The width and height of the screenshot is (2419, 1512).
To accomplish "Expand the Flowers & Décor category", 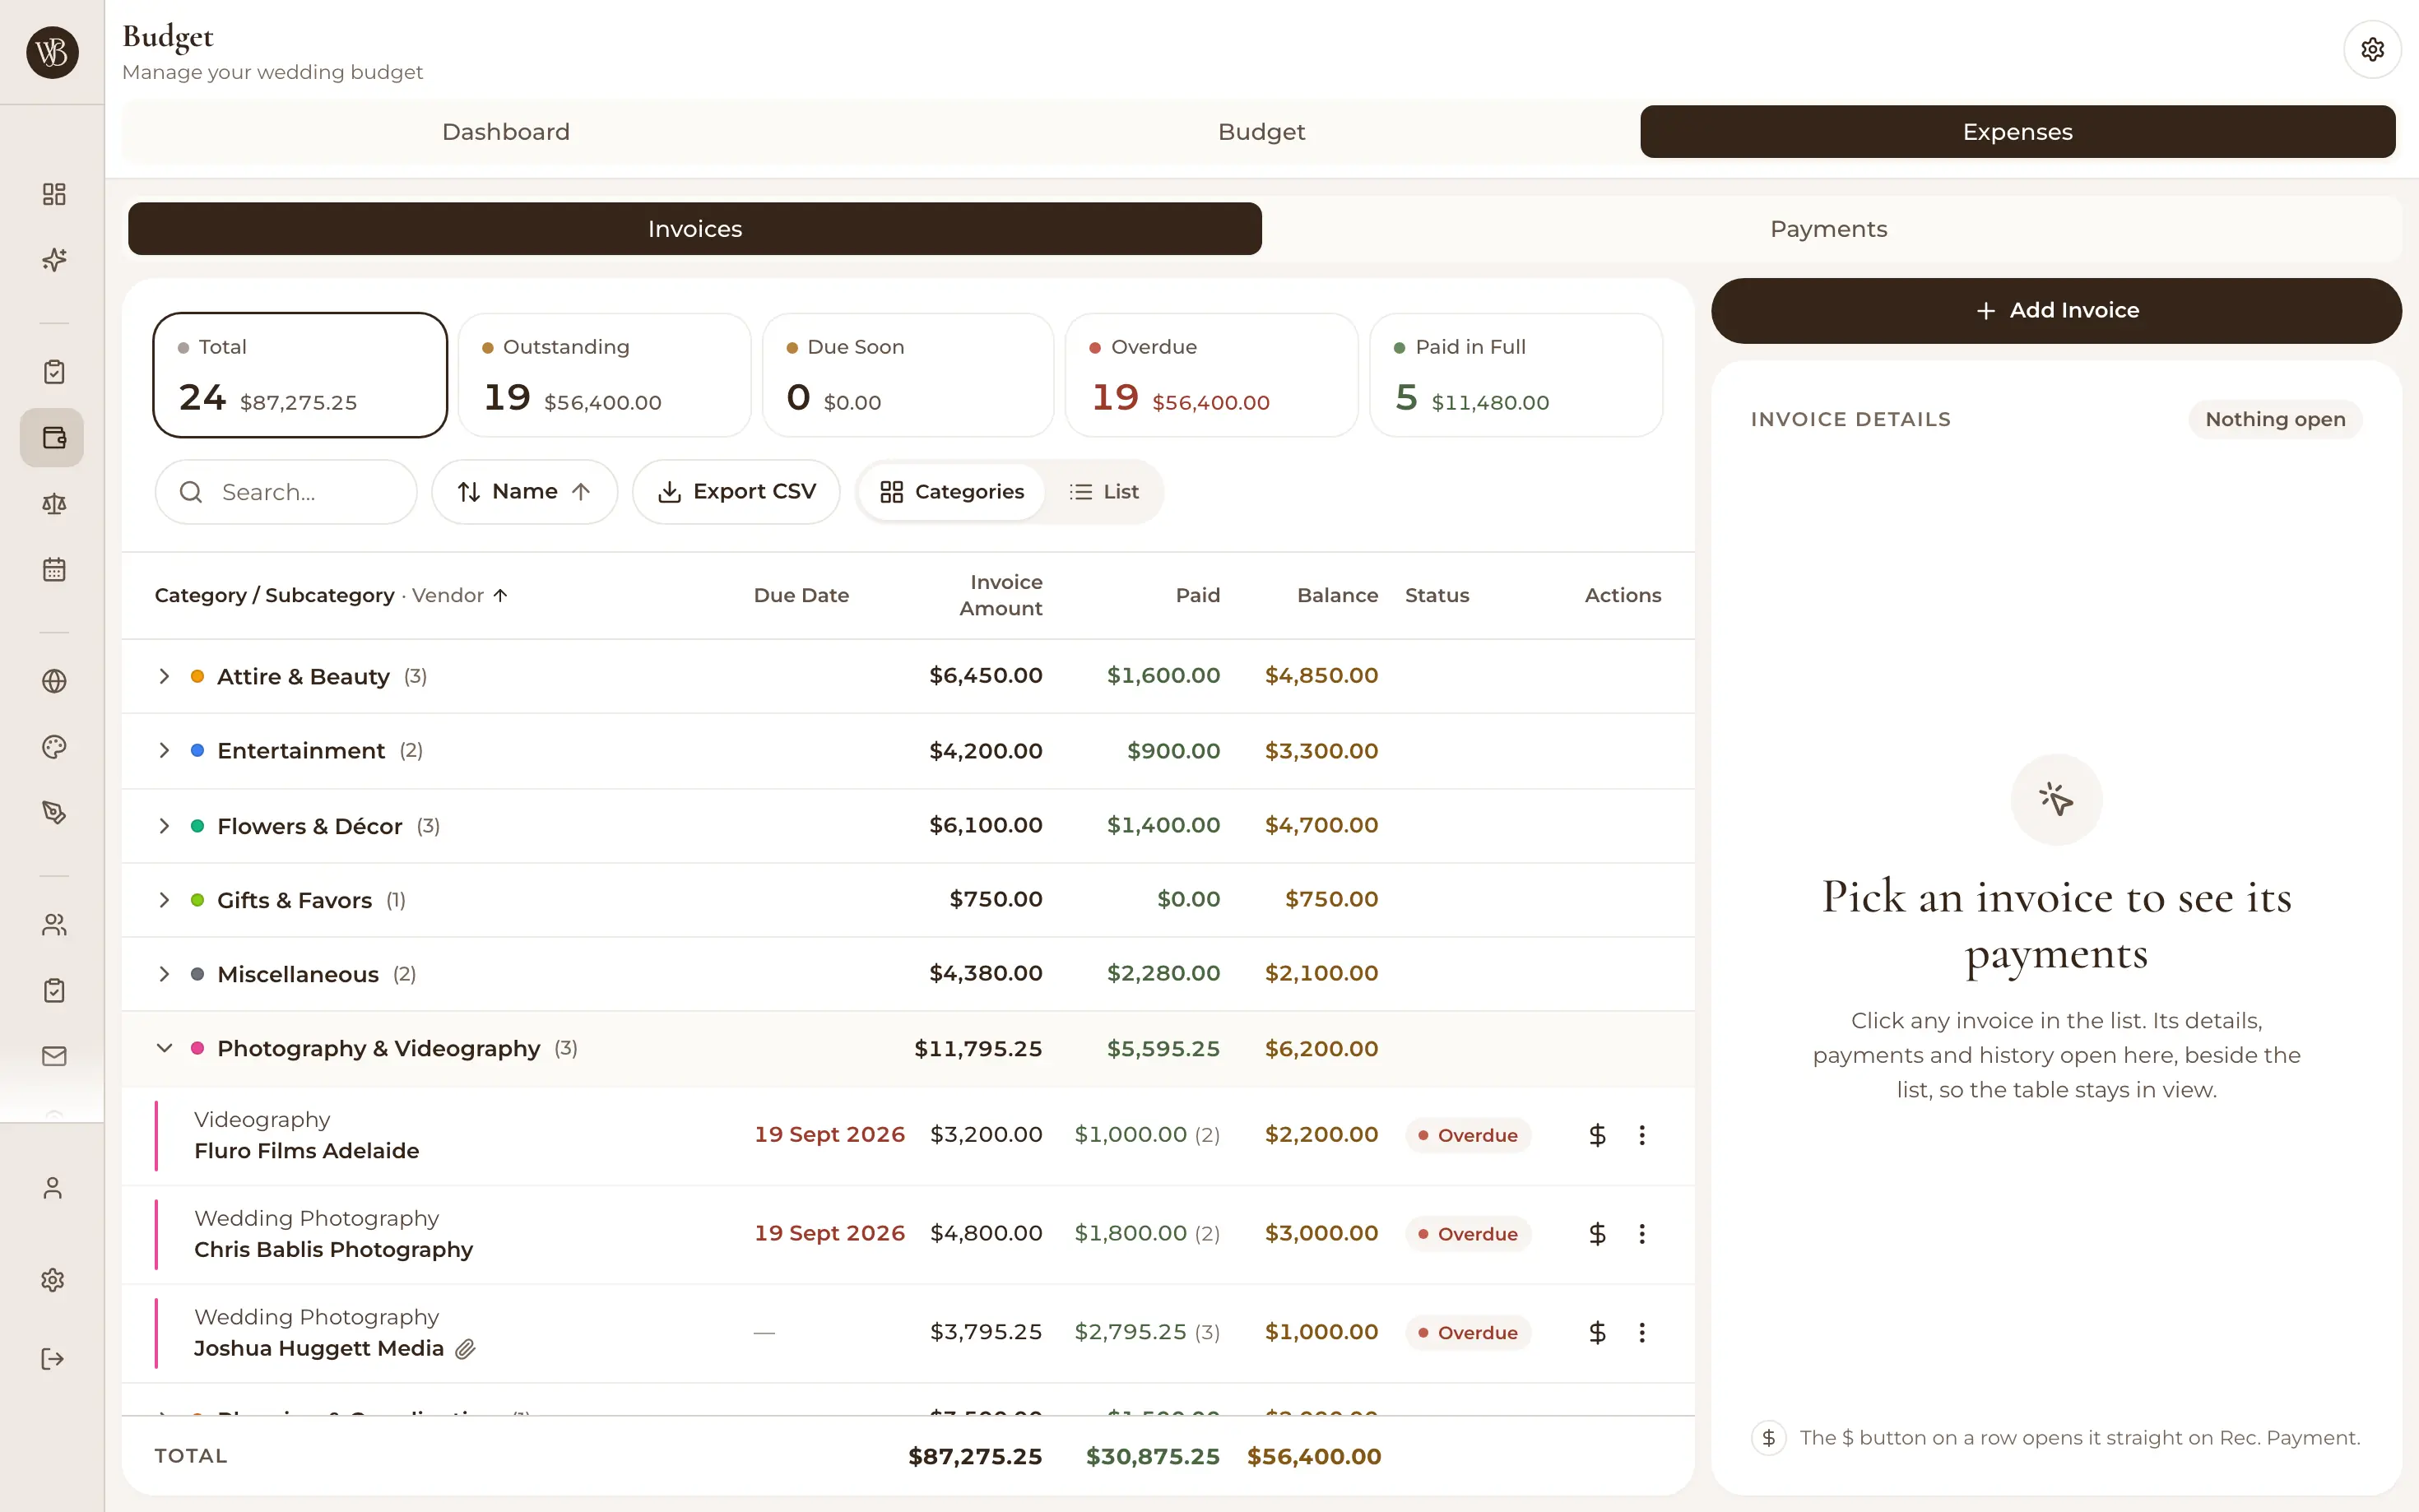I will 164,826.
